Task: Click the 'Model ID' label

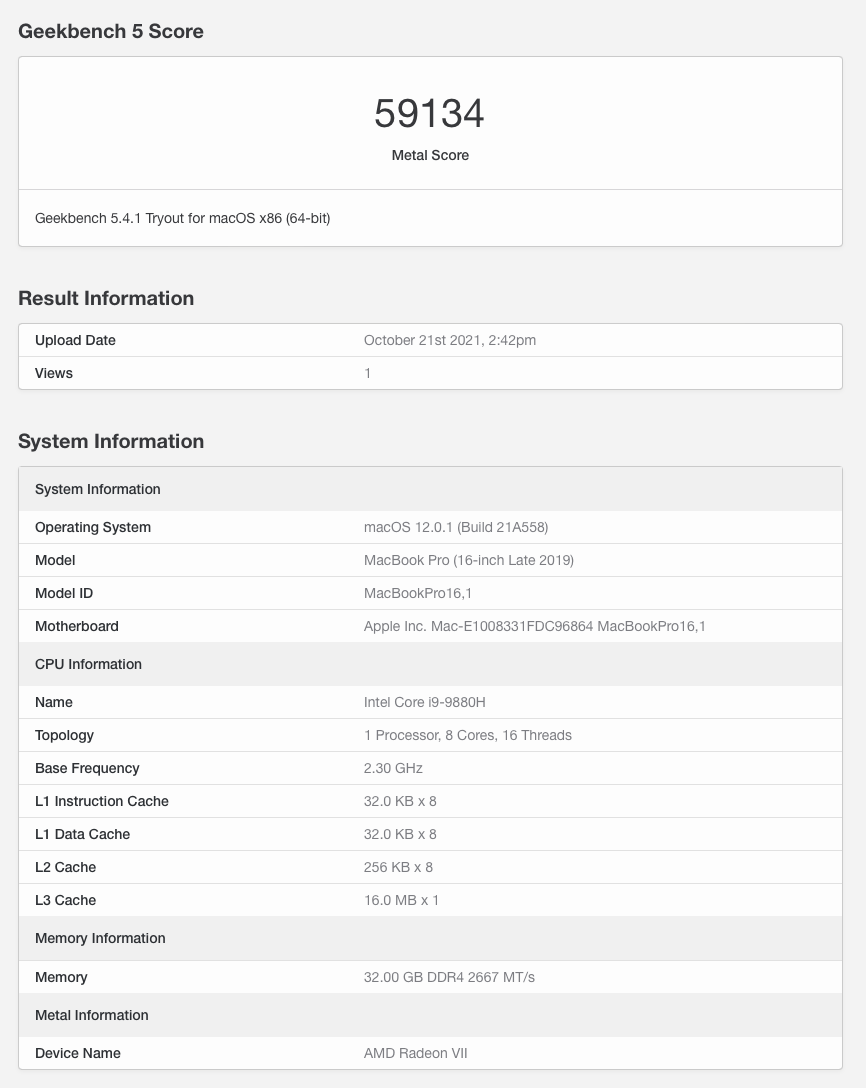Action: (x=64, y=593)
